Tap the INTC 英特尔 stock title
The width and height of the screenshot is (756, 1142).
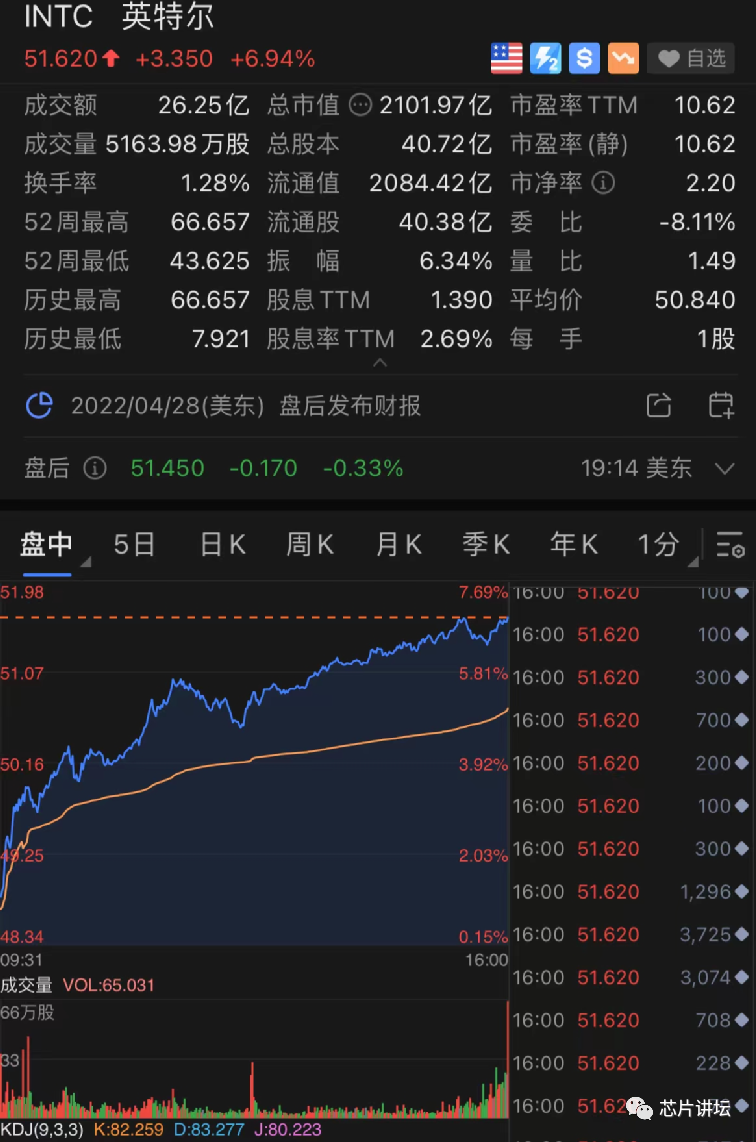pyautogui.click(x=119, y=16)
